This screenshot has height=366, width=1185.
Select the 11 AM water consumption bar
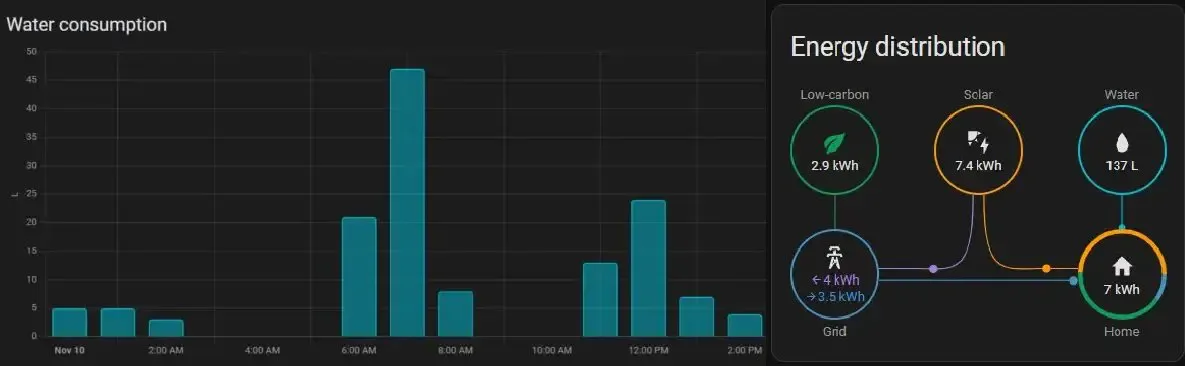600,299
